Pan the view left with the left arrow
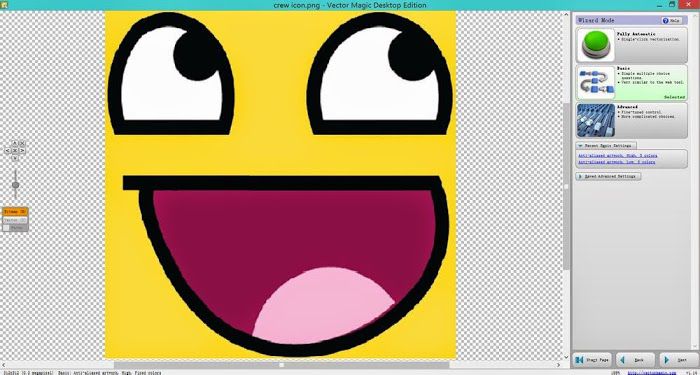700x375 pixels. point(7,150)
